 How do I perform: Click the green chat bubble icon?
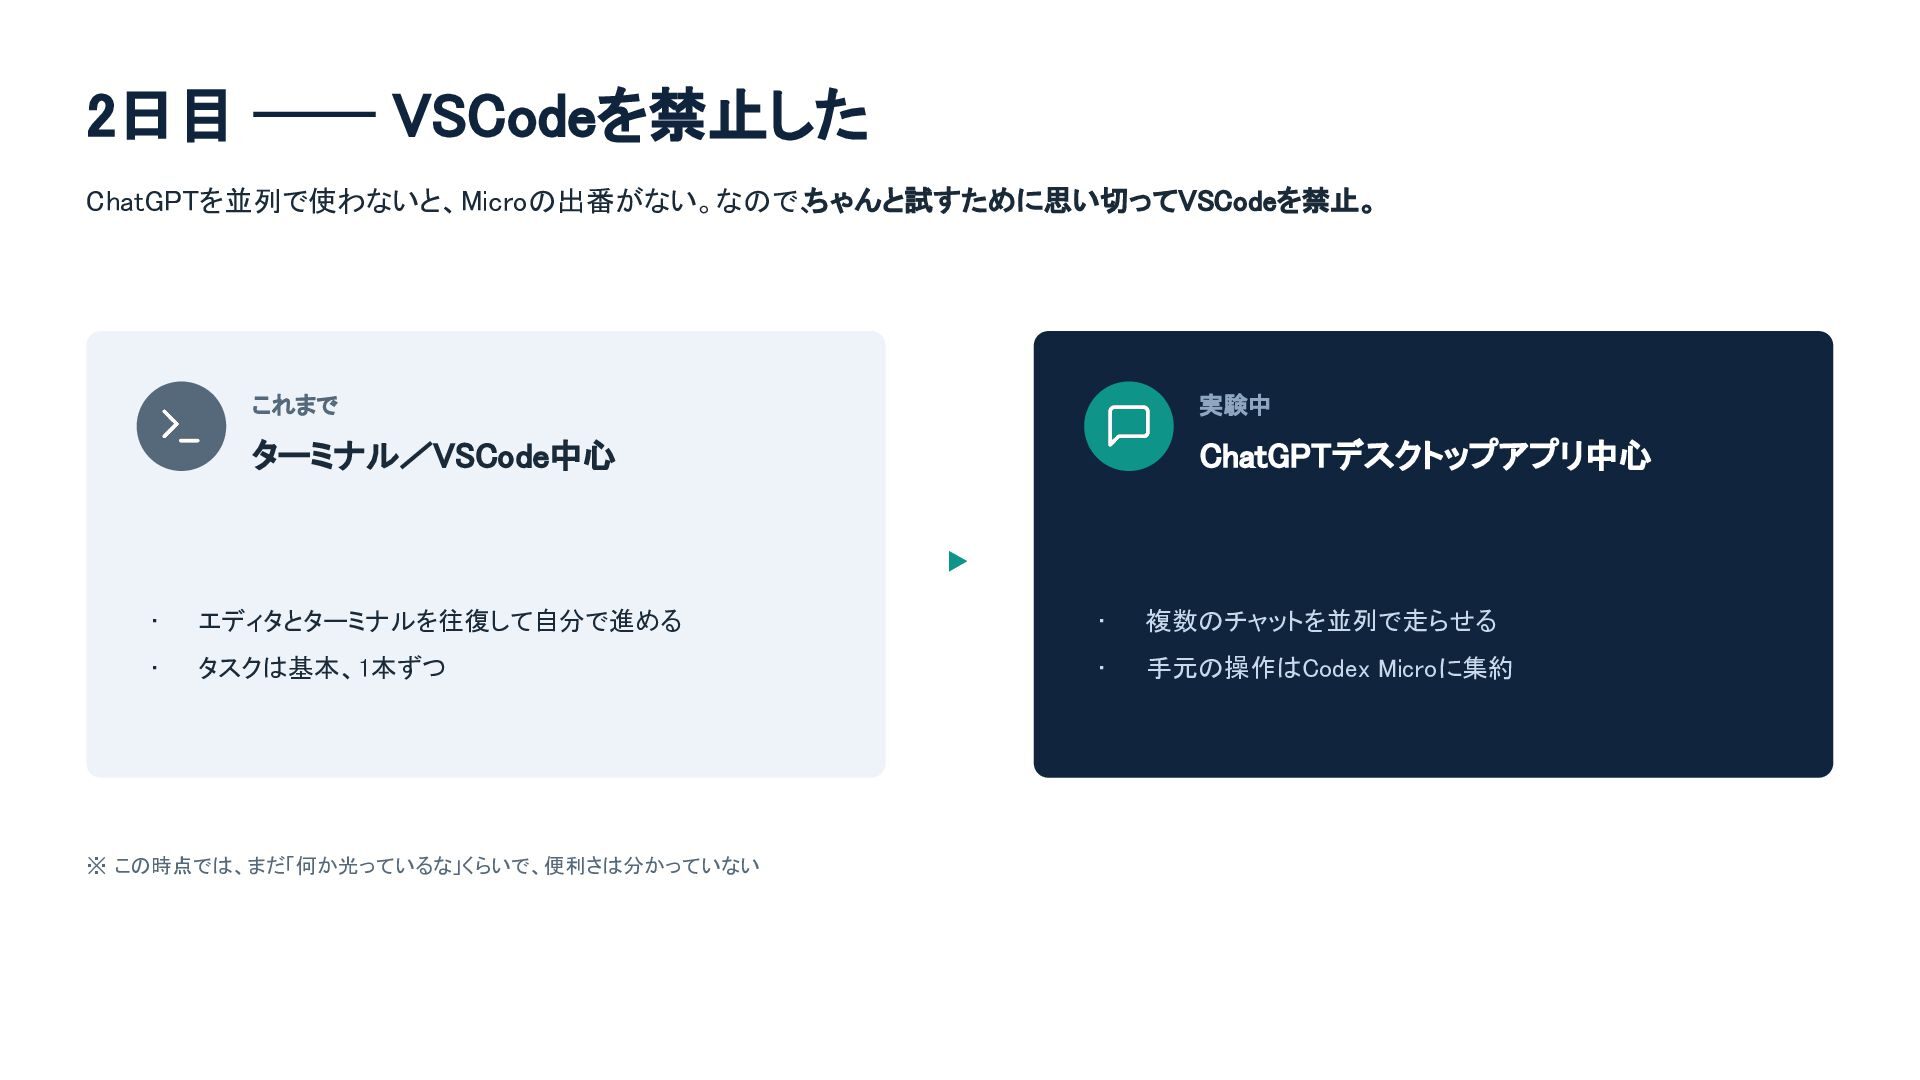coord(1128,426)
